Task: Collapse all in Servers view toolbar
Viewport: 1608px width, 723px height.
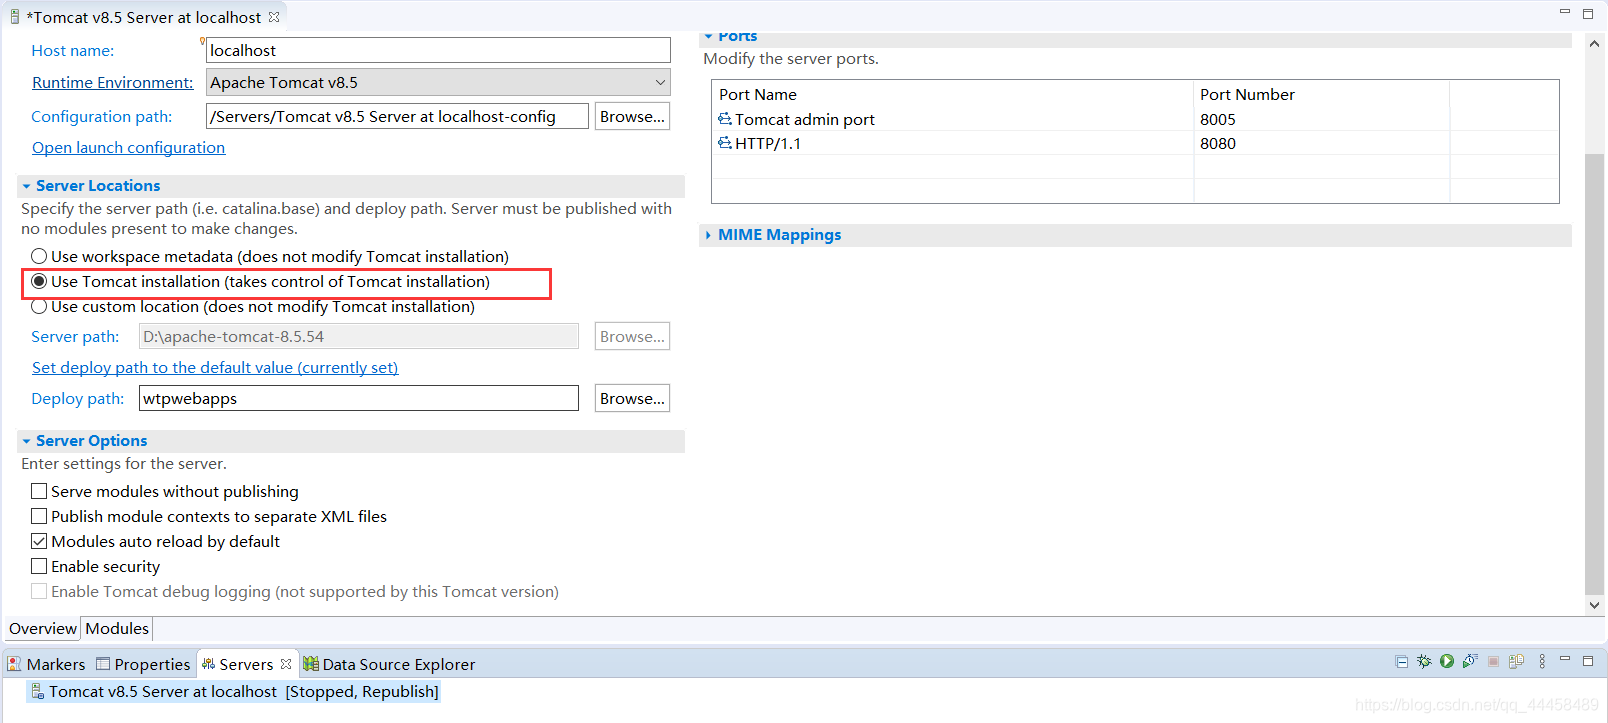Action: point(1401,662)
